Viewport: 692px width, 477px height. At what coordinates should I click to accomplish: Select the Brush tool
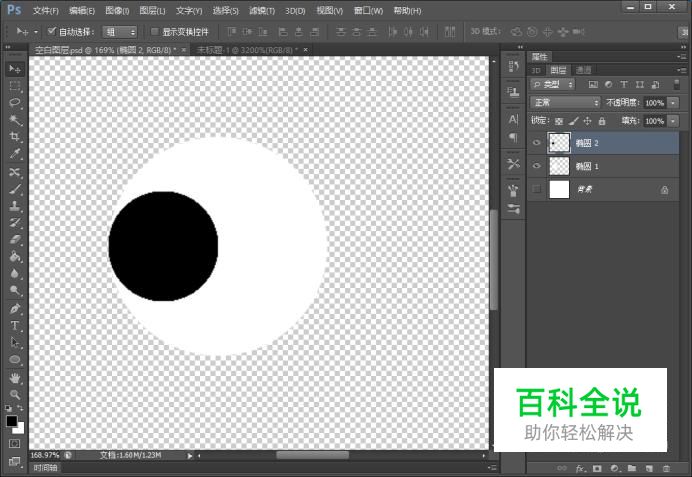[15, 189]
